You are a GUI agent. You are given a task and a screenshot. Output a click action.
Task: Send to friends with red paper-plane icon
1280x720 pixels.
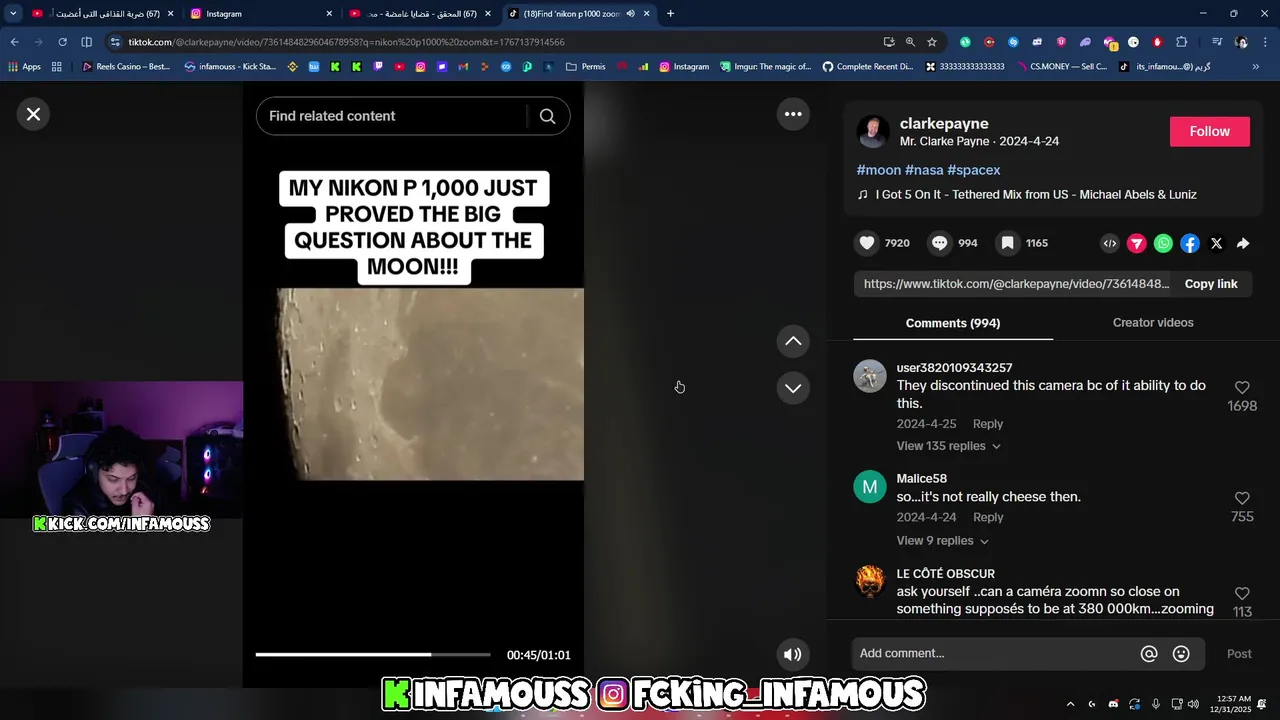(1137, 243)
